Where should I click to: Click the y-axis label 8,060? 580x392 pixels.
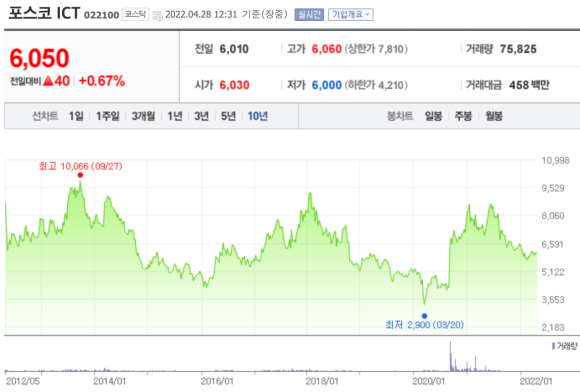[553, 216]
